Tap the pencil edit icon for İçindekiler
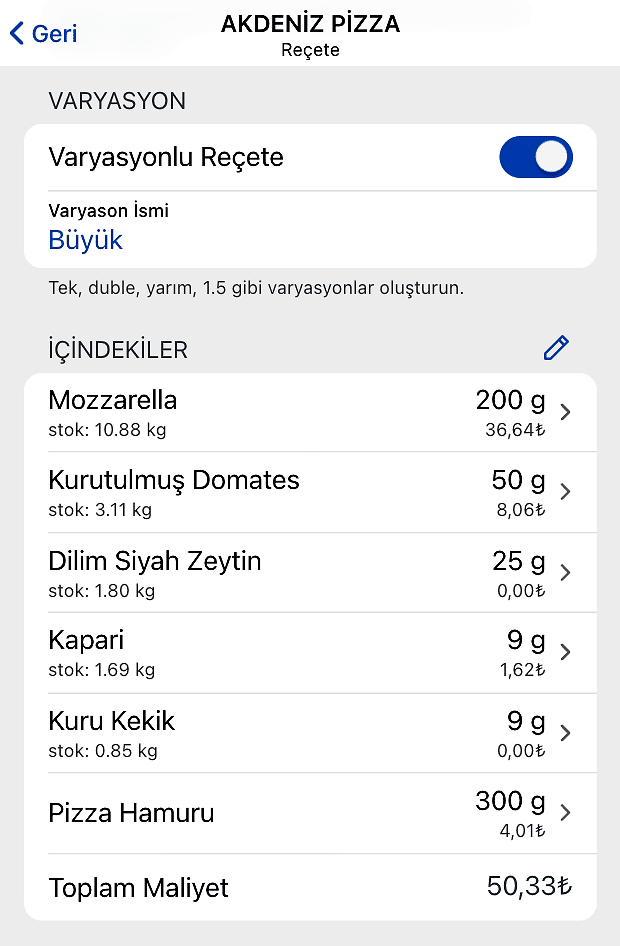Viewport: 620px width, 946px height. 556,348
